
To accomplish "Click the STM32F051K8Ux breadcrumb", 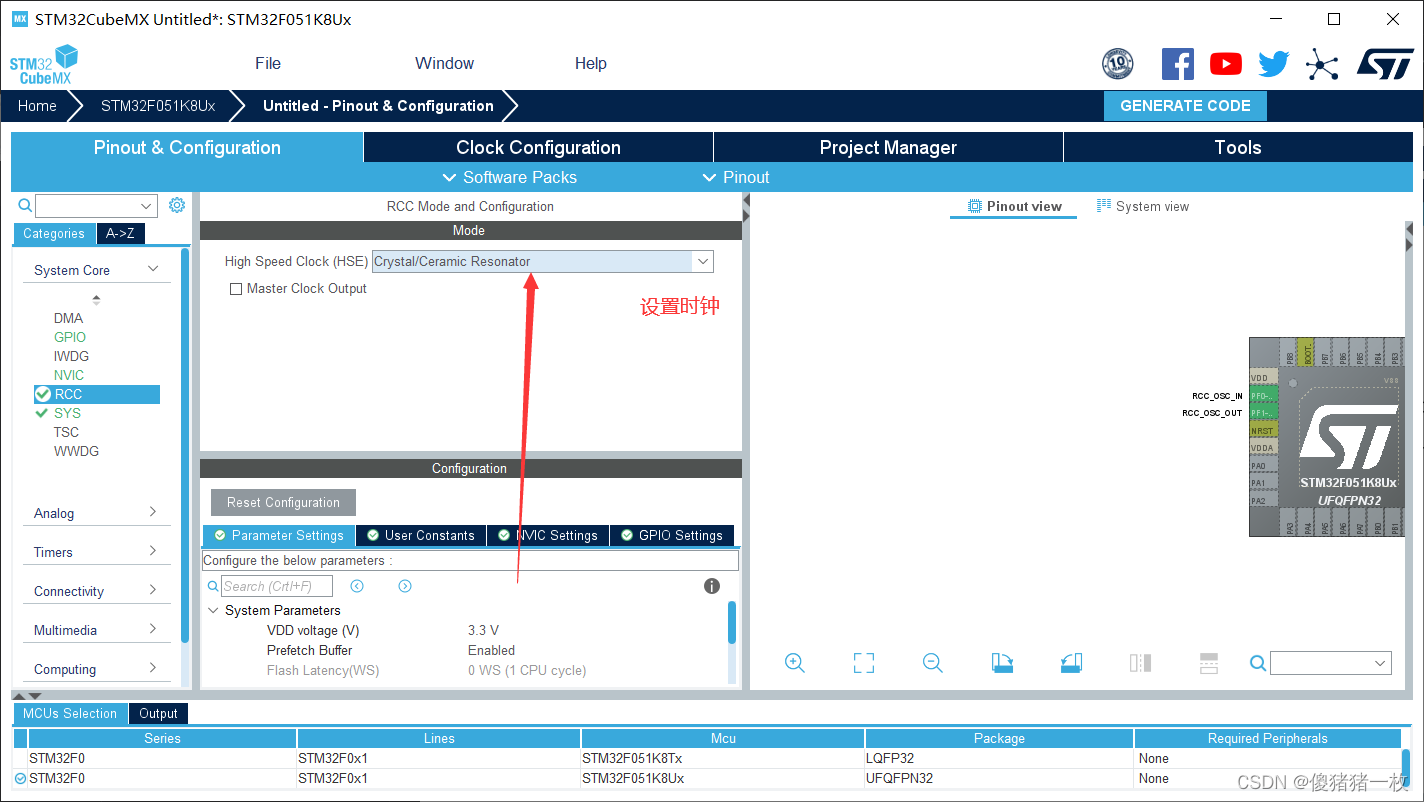I will (x=158, y=106).
